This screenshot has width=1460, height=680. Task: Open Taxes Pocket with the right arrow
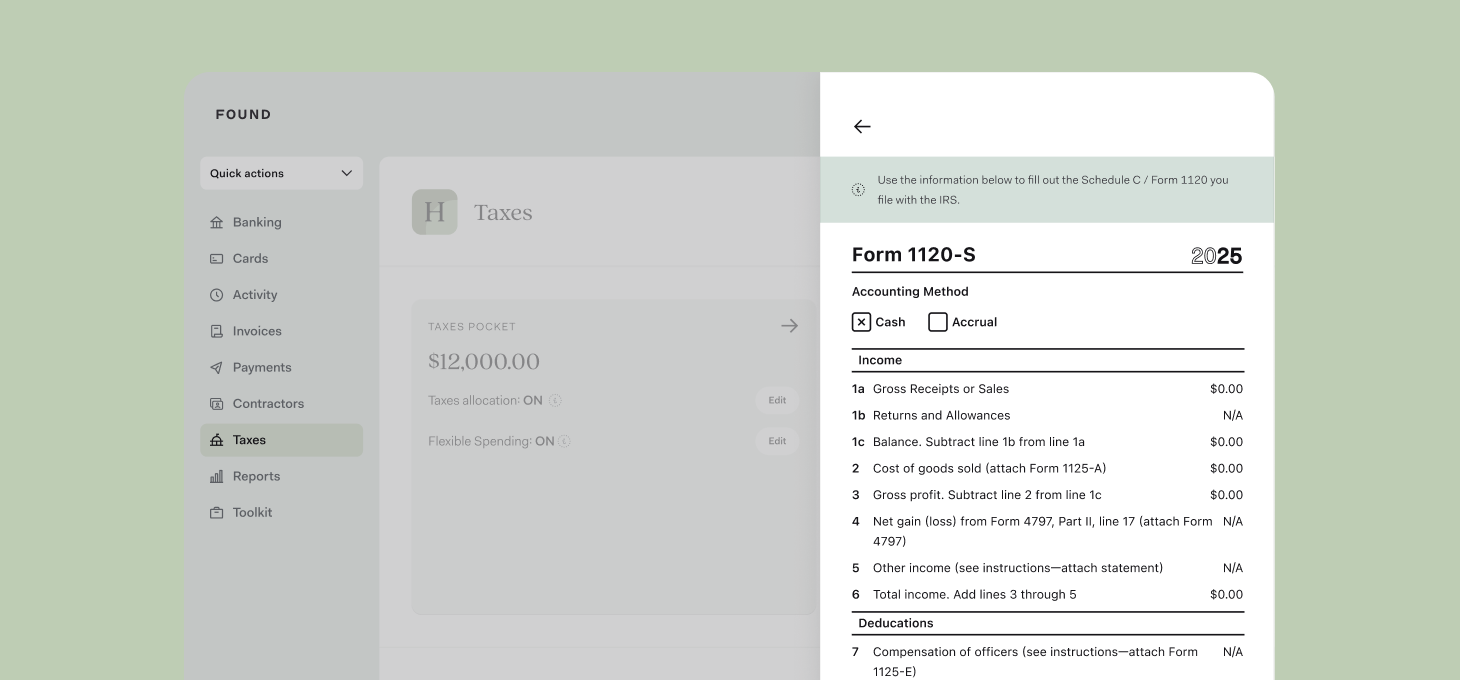(789, 326)
